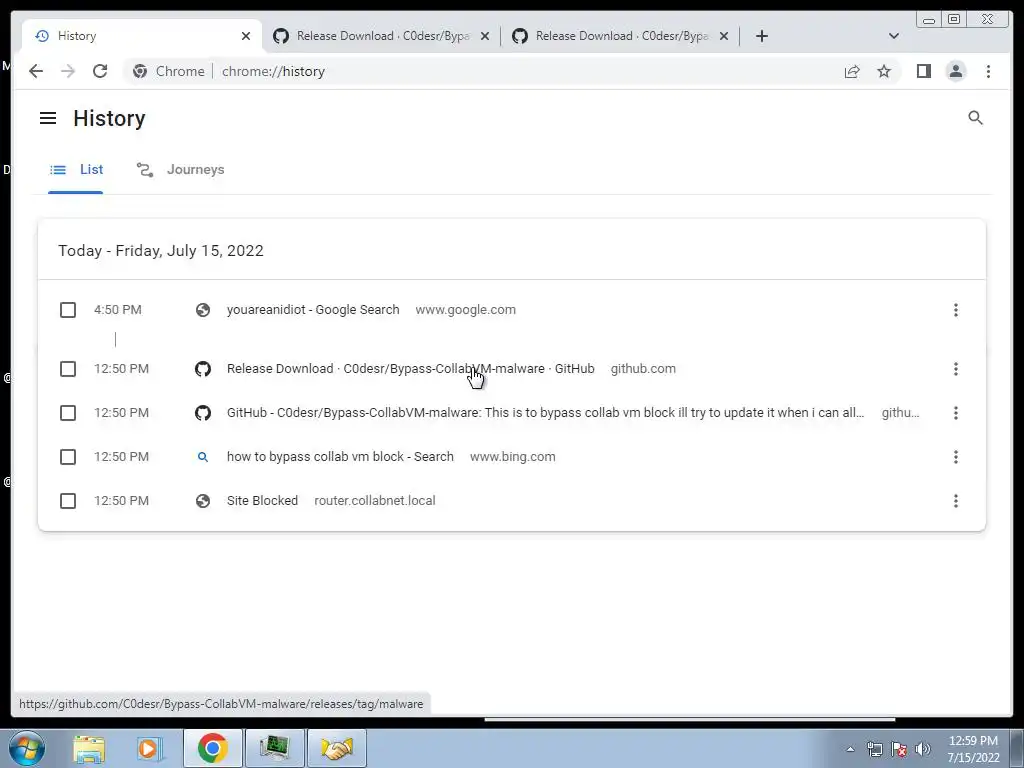Open actions menu for GitHub C0desr repo entry
The height and width of the screenshot is (768, 1024).
955,413
